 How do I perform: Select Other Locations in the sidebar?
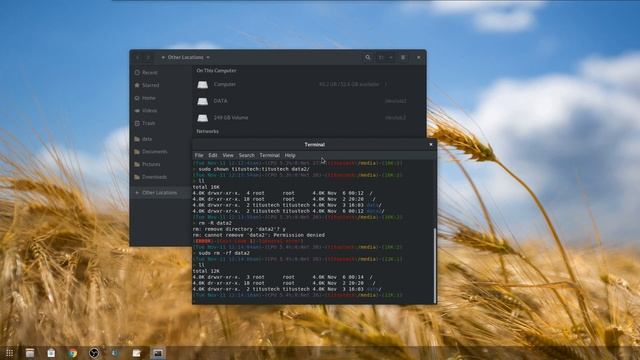[160, 193]
